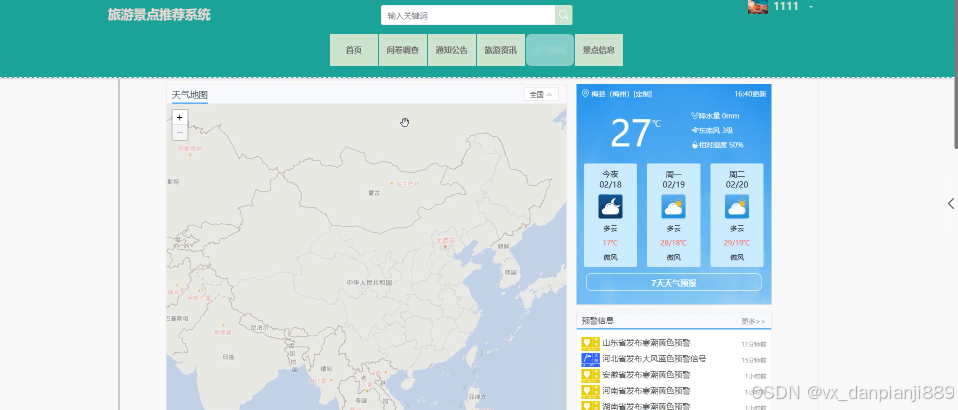
Task: Open the 7天天气预报 button
Action: (674, 282)
